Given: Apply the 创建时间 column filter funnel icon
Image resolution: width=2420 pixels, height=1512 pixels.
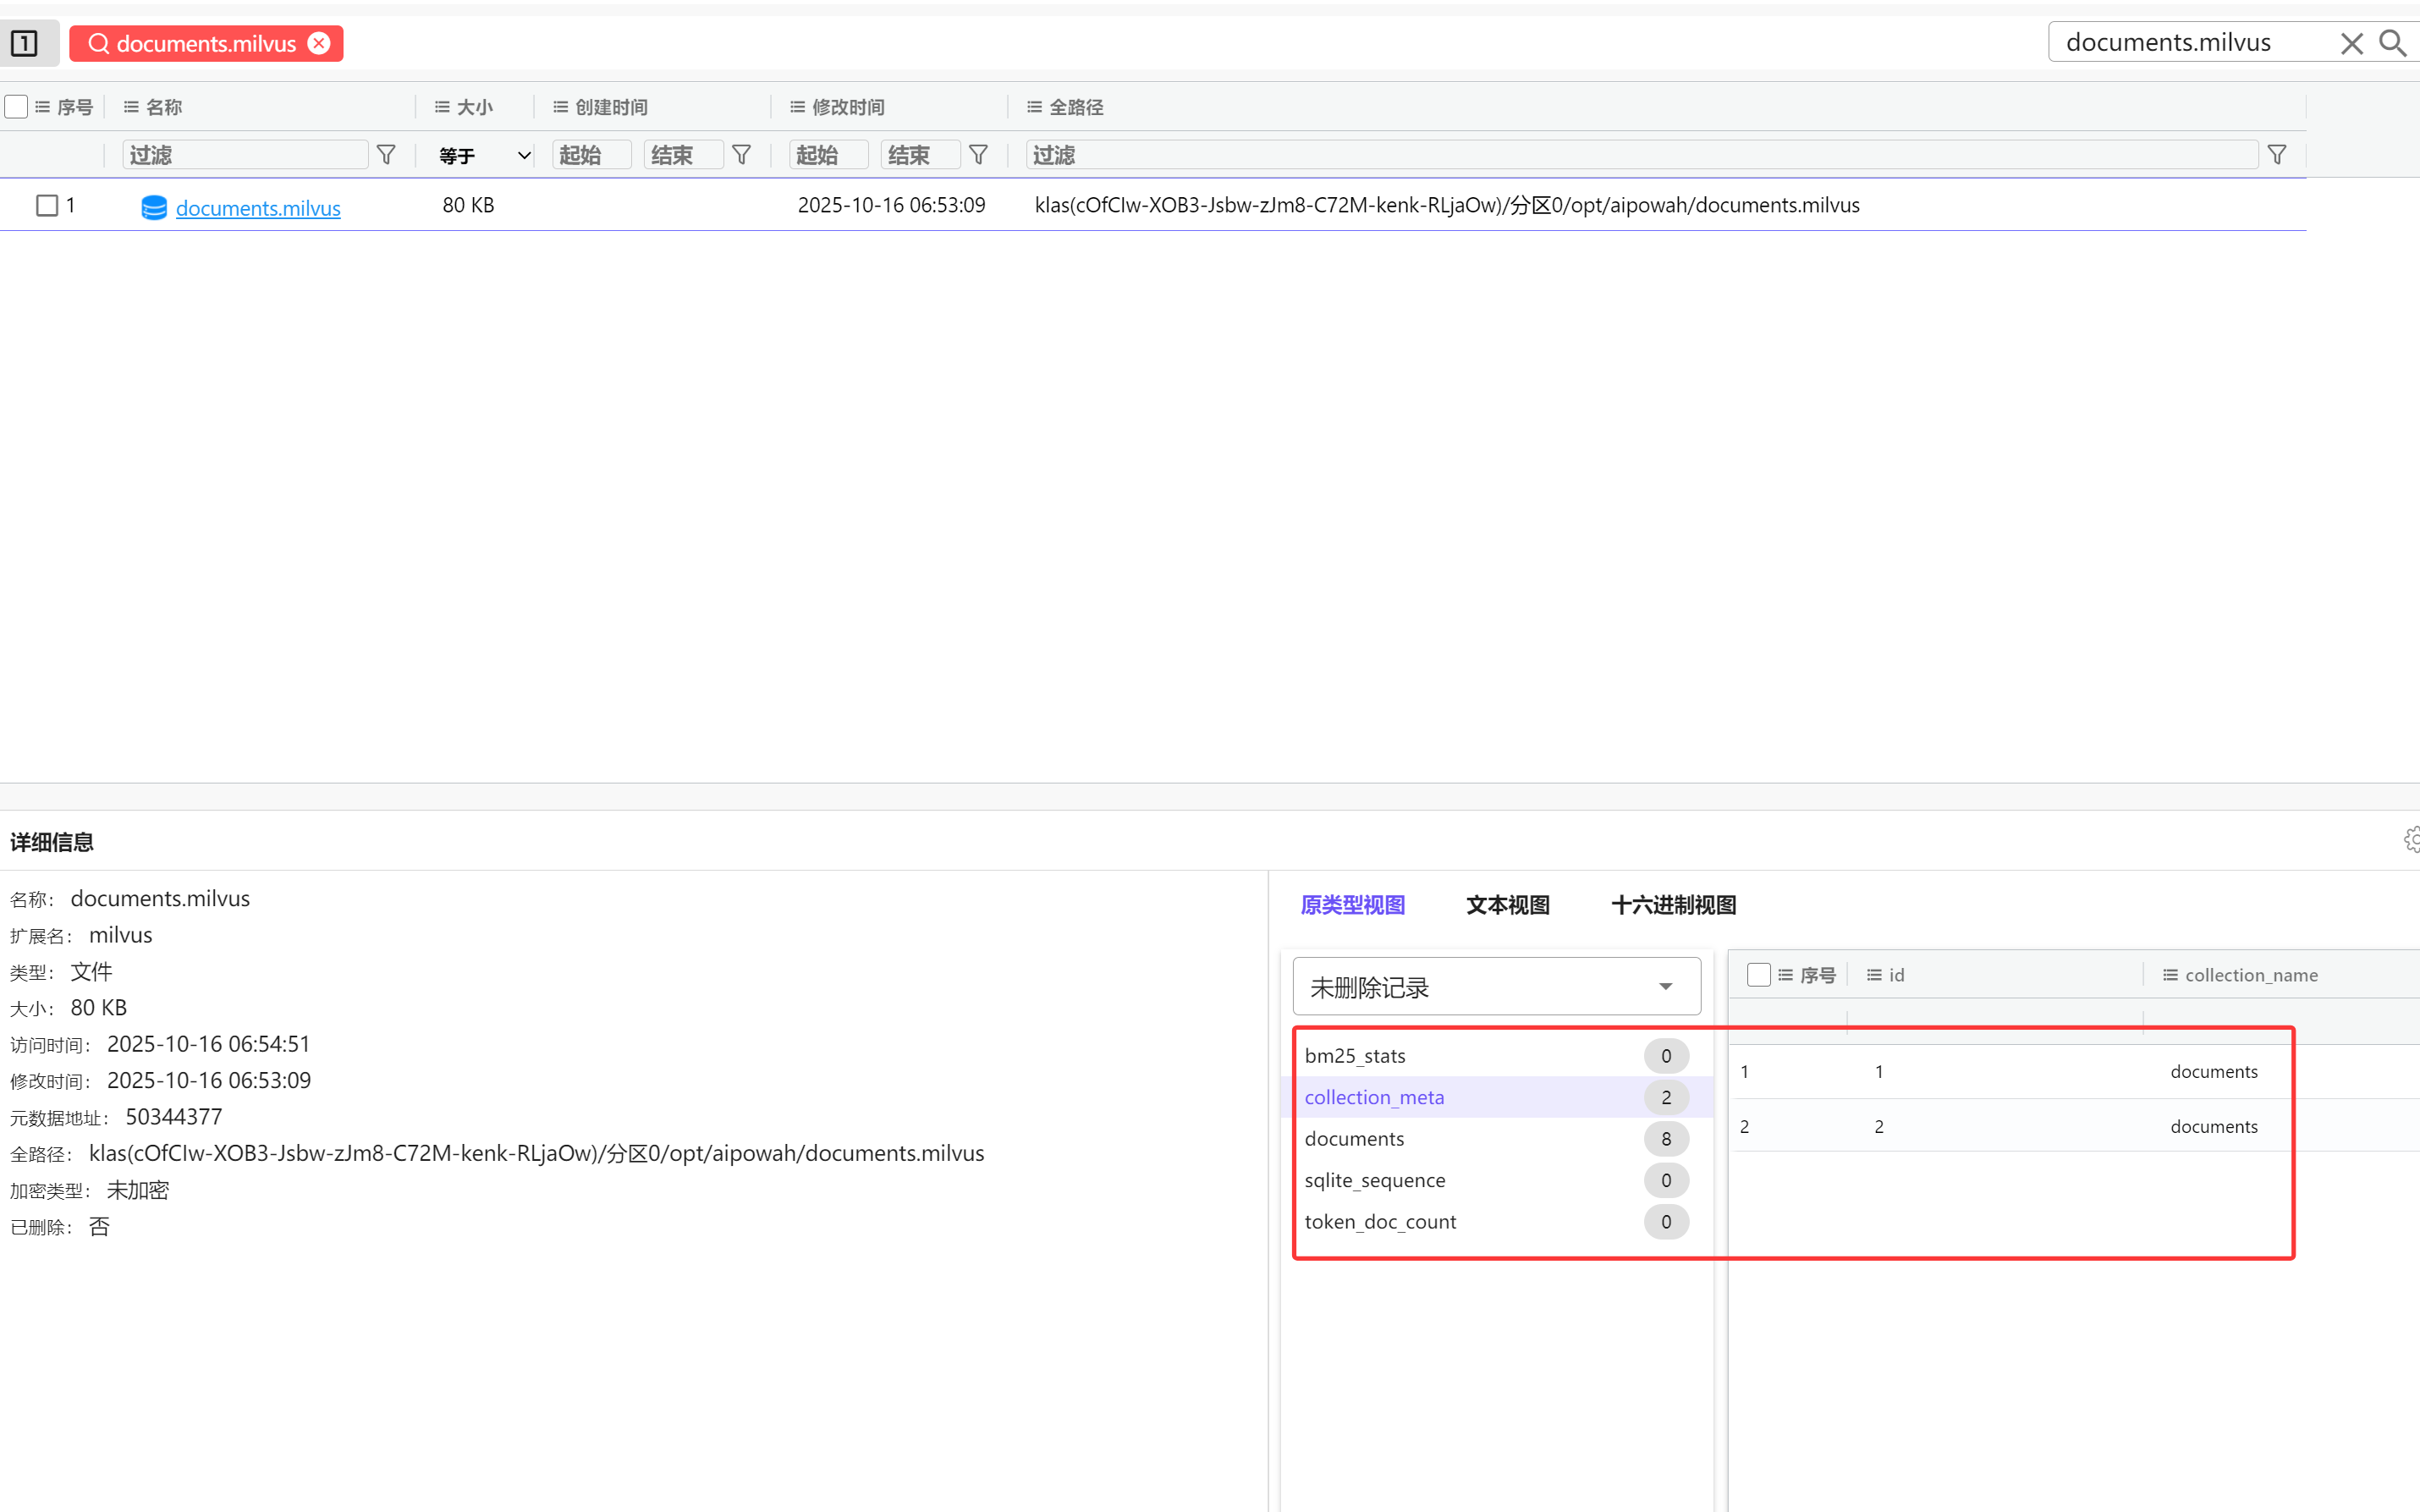Looking at the screenshot, I should click(742, 155).
